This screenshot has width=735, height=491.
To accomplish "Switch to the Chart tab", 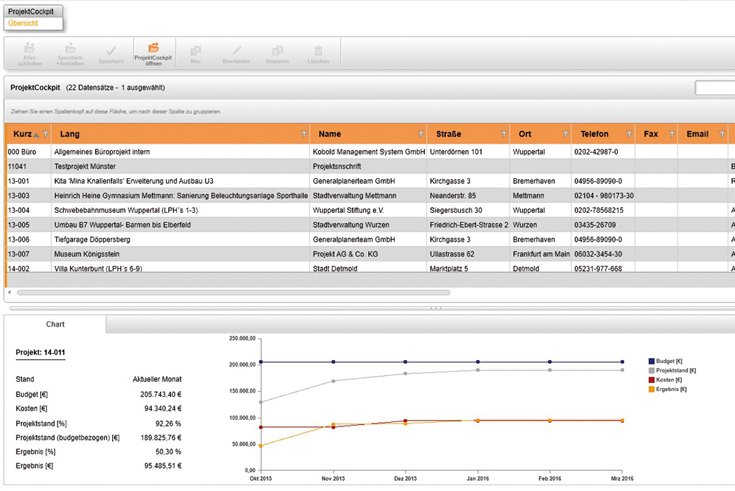I will [x=56, y=325].
